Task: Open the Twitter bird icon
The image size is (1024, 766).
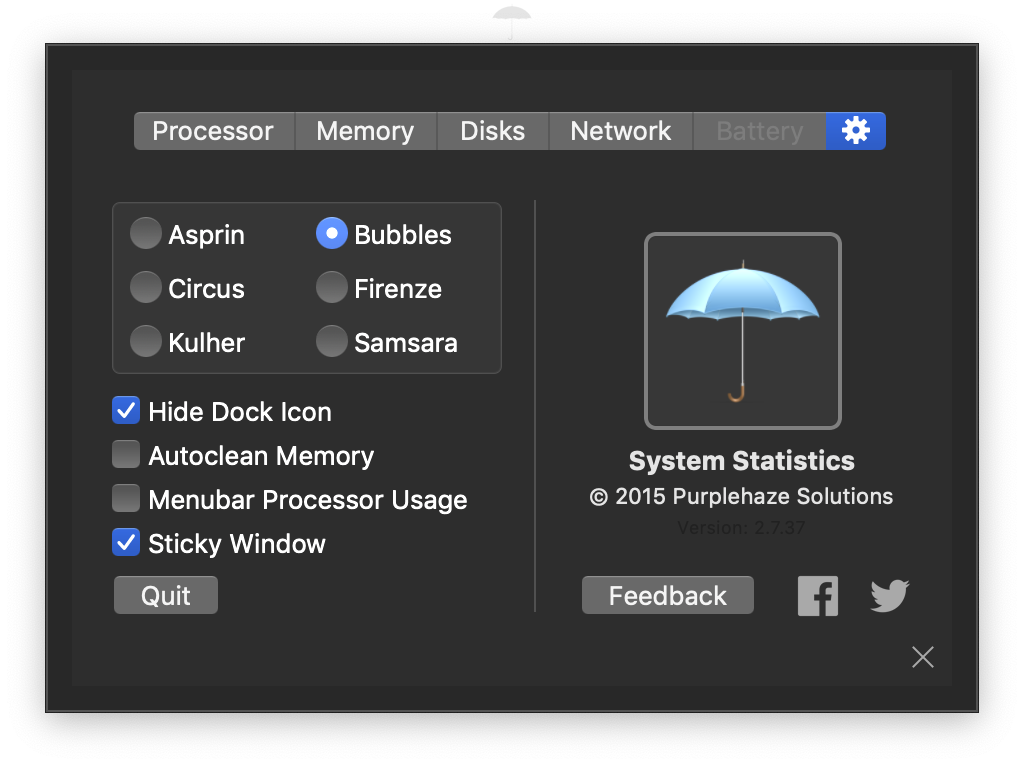Action: click(889, 596)
